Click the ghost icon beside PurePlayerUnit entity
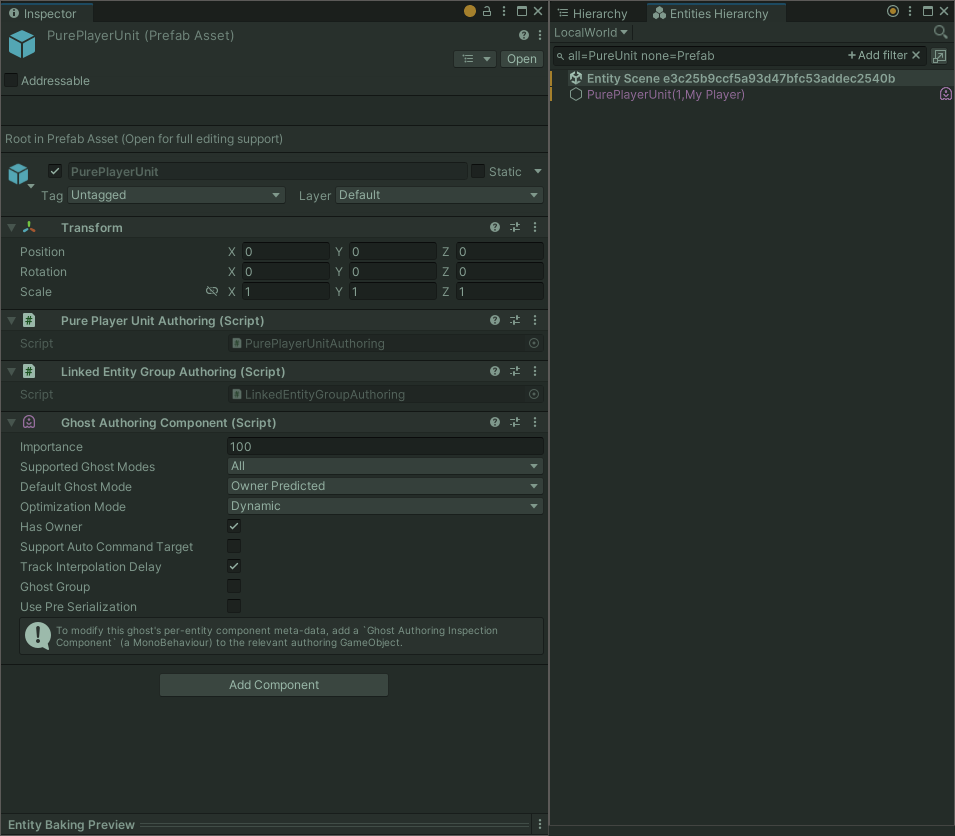Viewport: 955px width, 836px height. click(946, 93)
